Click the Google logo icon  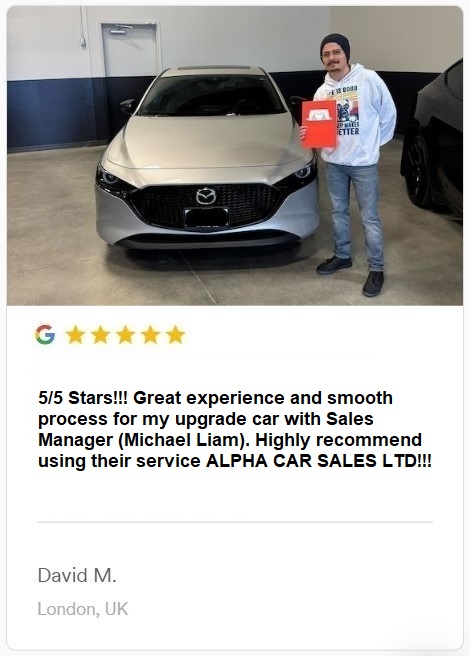pyautogui.click(x=45, y=335)
